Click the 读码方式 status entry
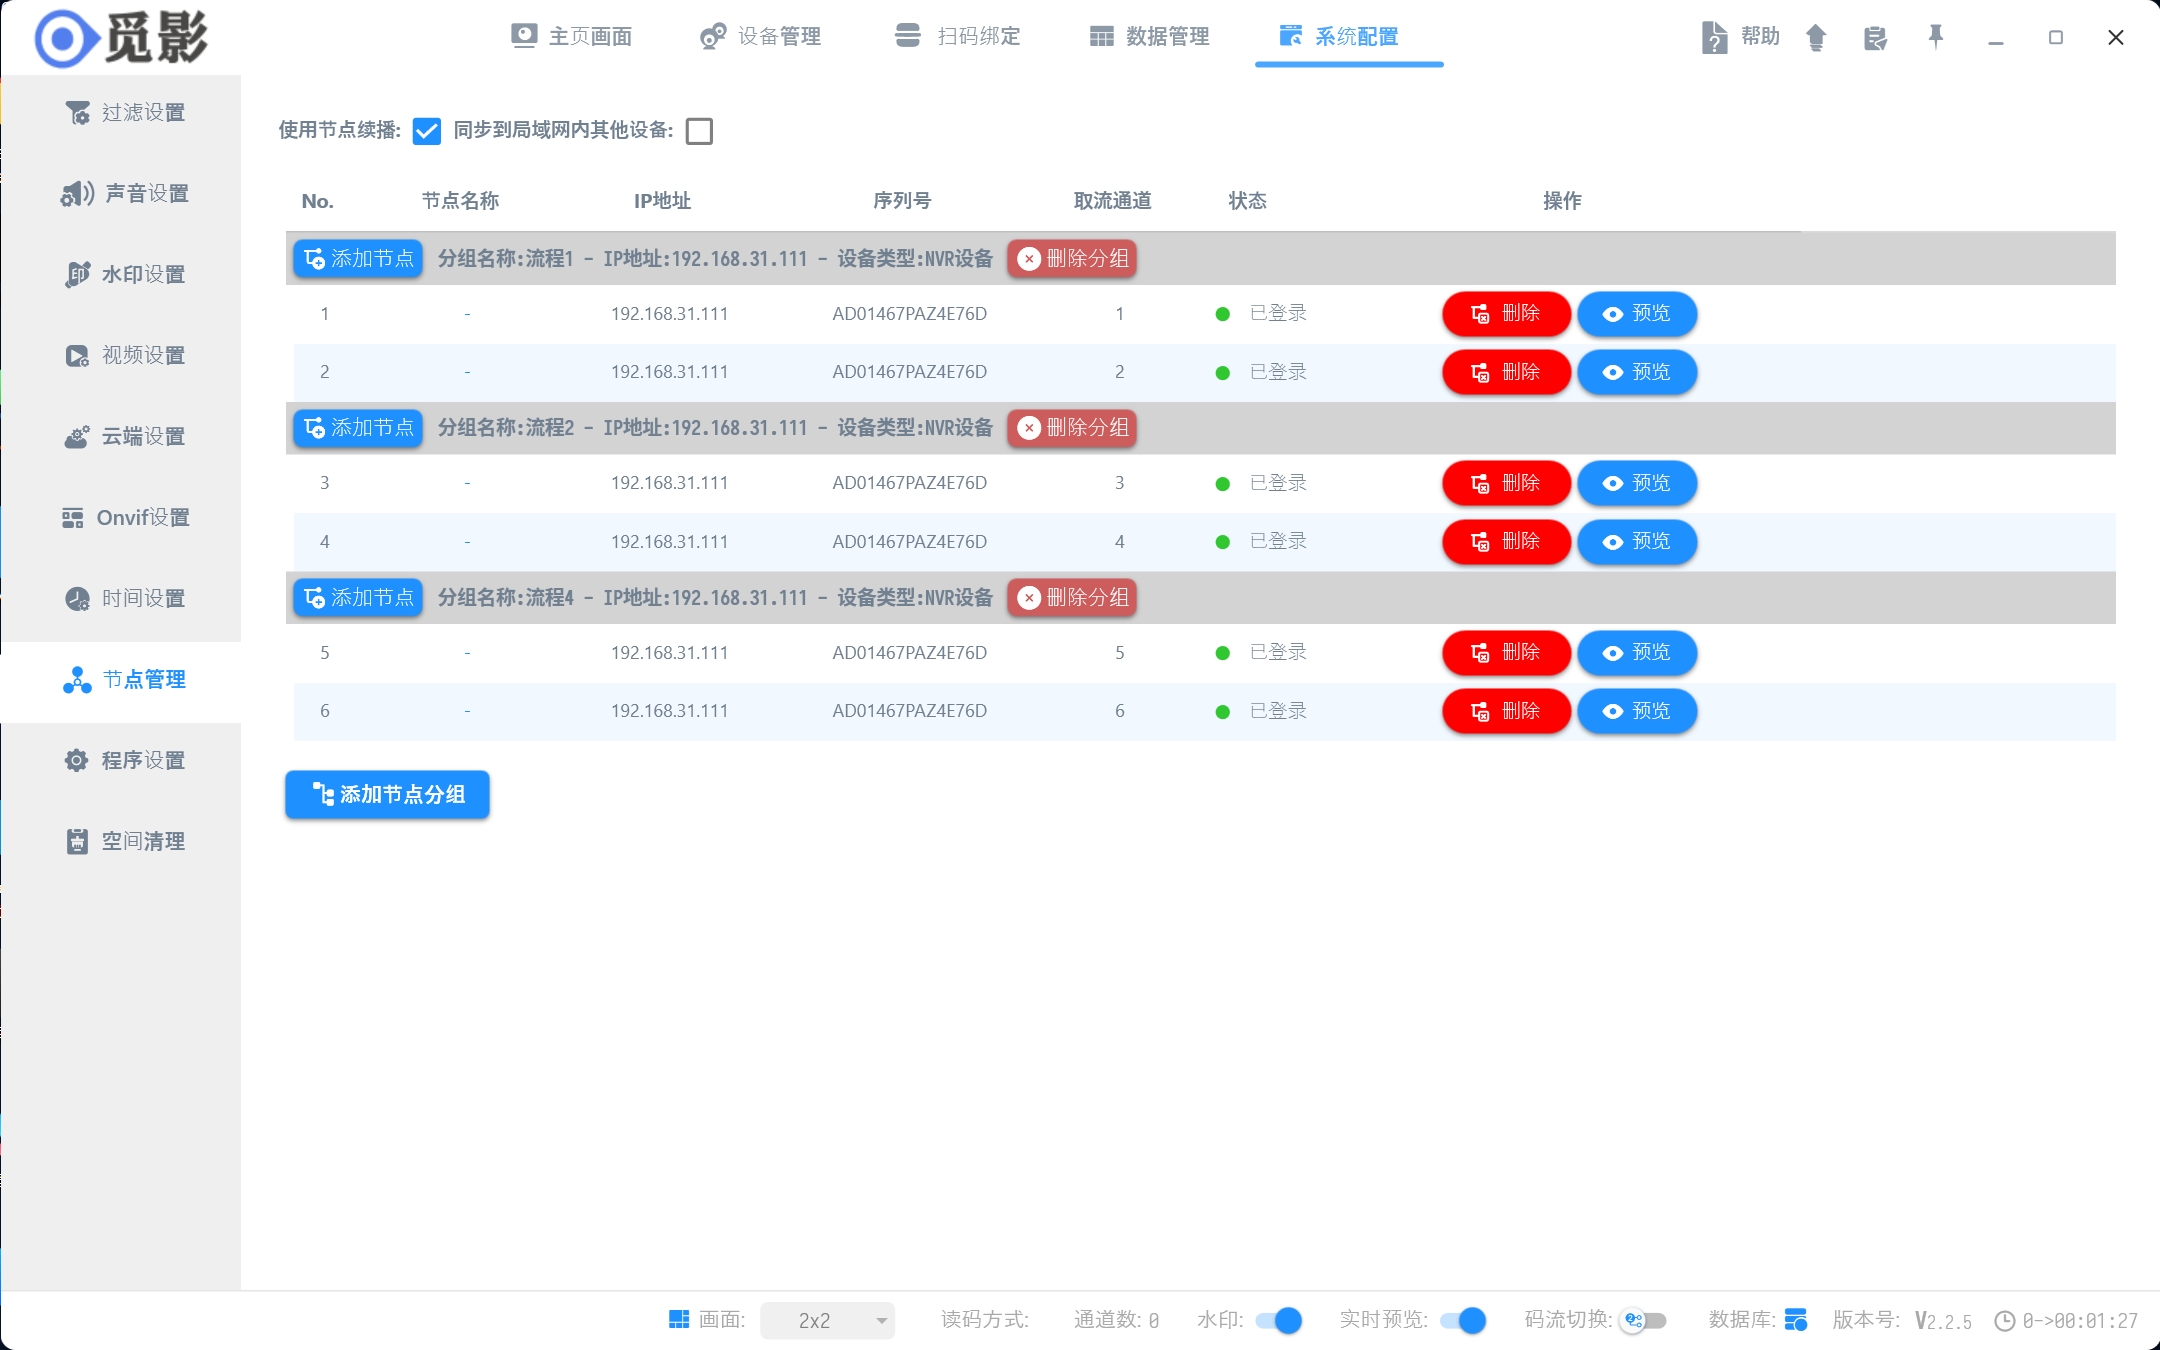2160x1350 pixels. pos(985,1320)
